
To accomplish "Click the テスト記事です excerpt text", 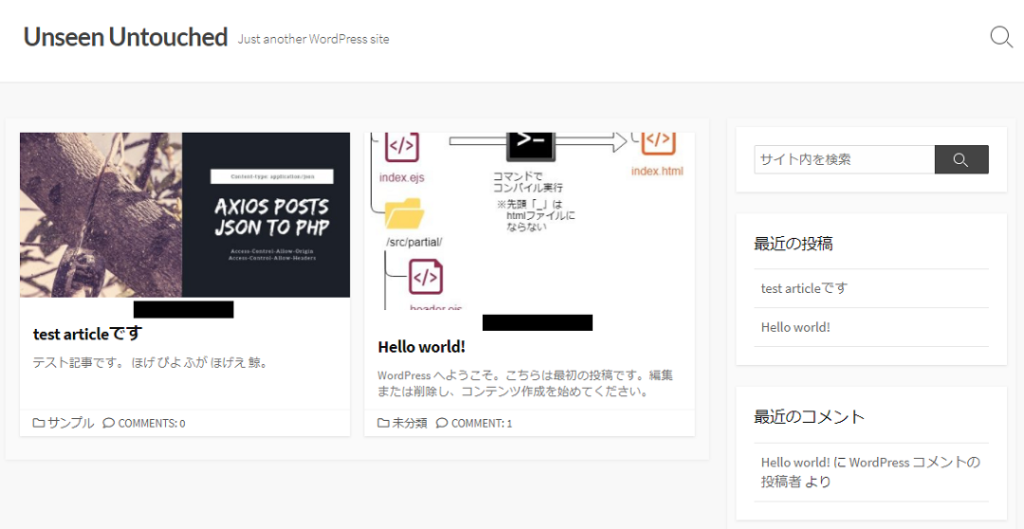I will click(x=151, y=362).
